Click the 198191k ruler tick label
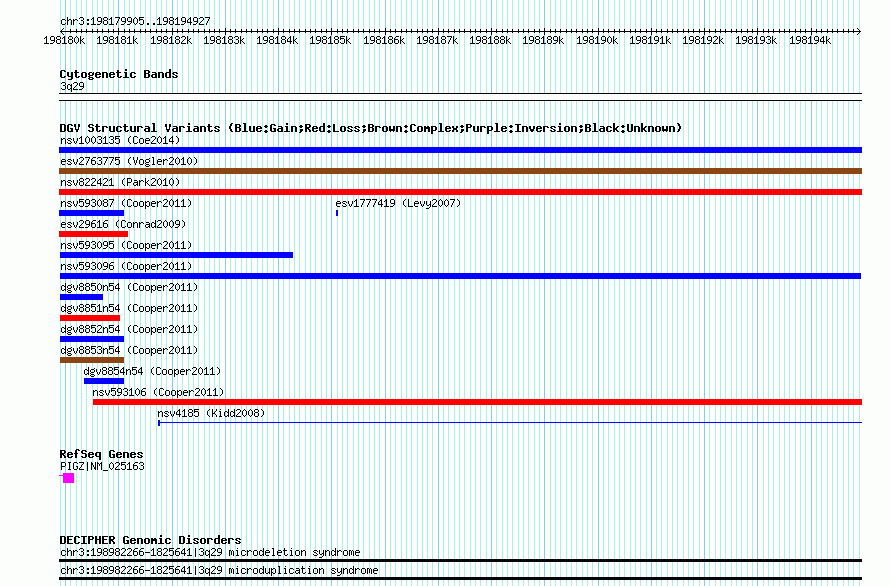This screenshot has height=586, width=890. pyautogui.click(x=650, y=40)
